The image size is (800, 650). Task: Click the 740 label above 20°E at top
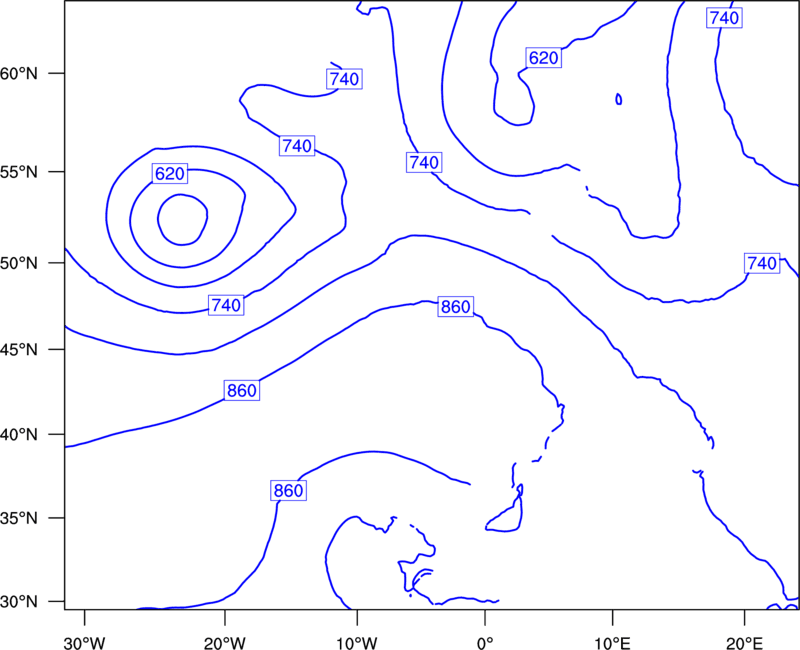pos(724,18)
